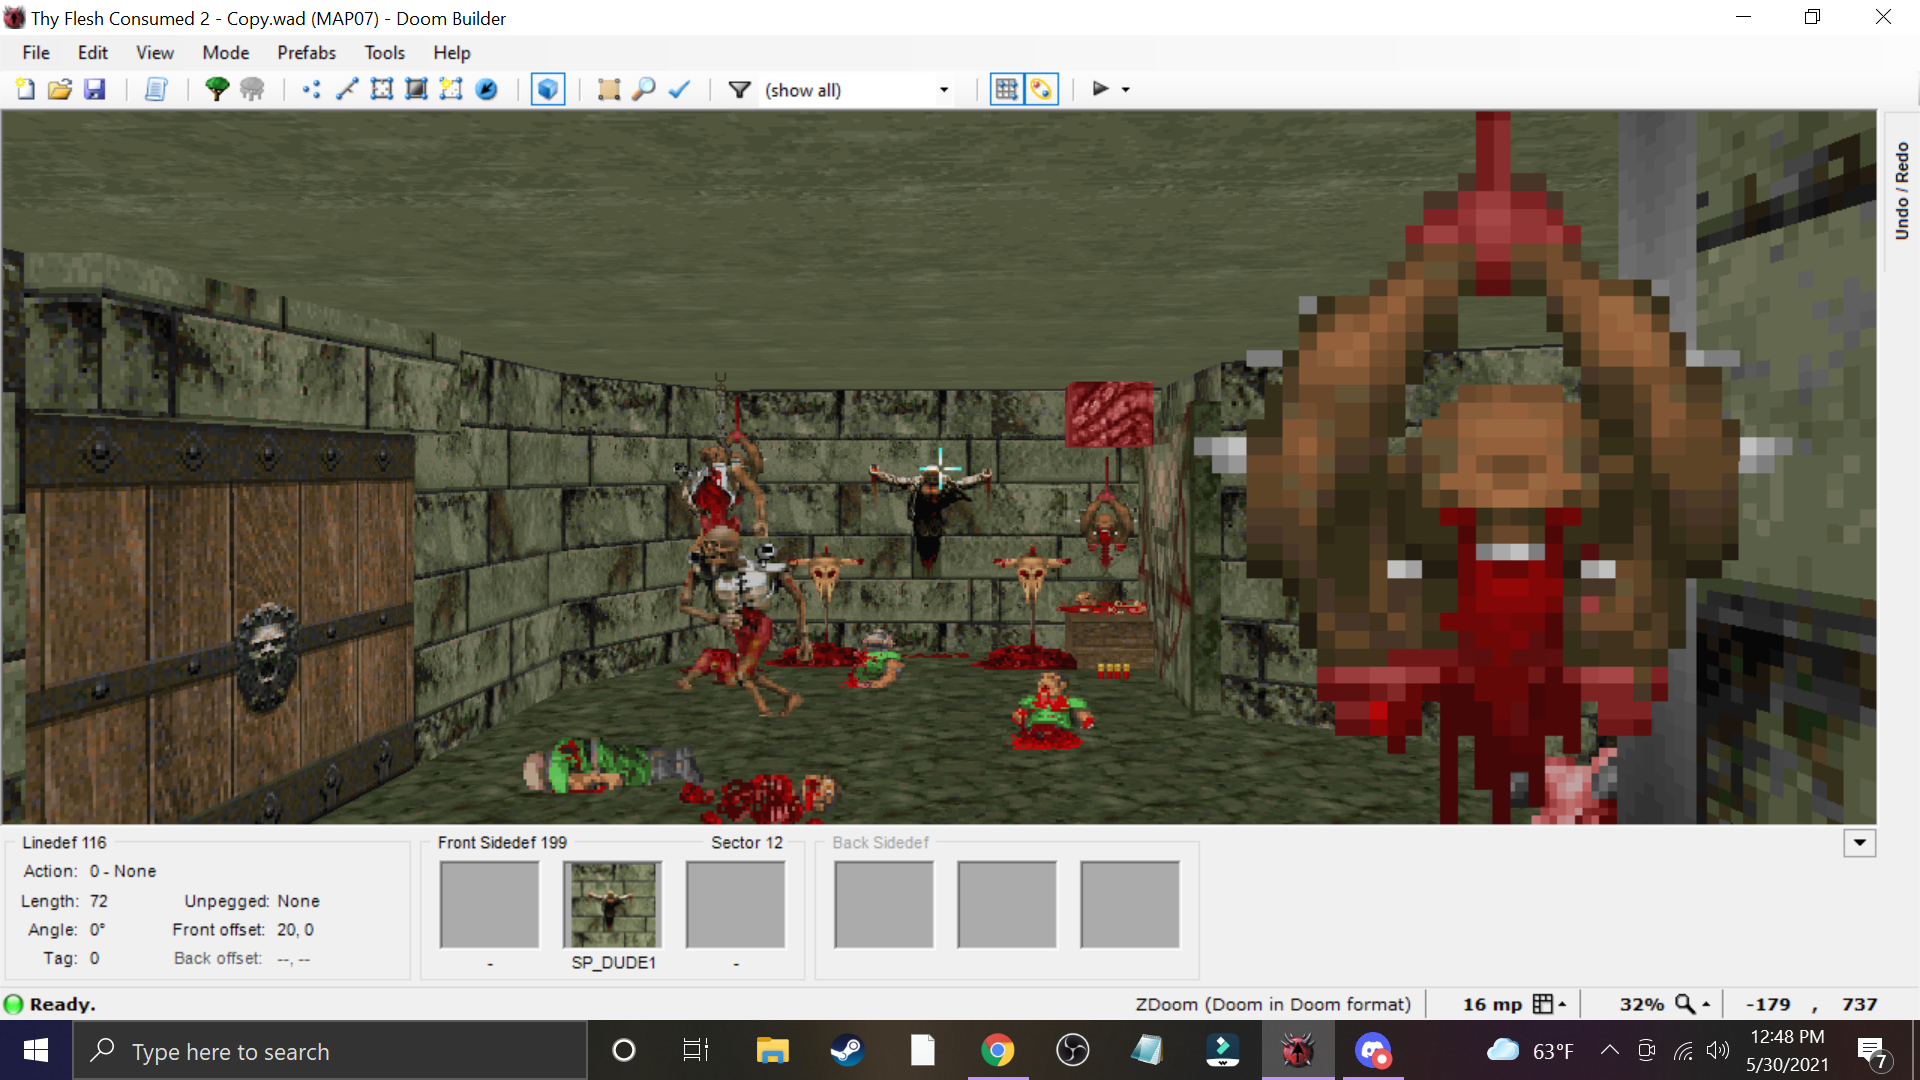Click the 'Sector 12' label
The height and width of the screenshot is (1080, 1920).
pos(747,843)
